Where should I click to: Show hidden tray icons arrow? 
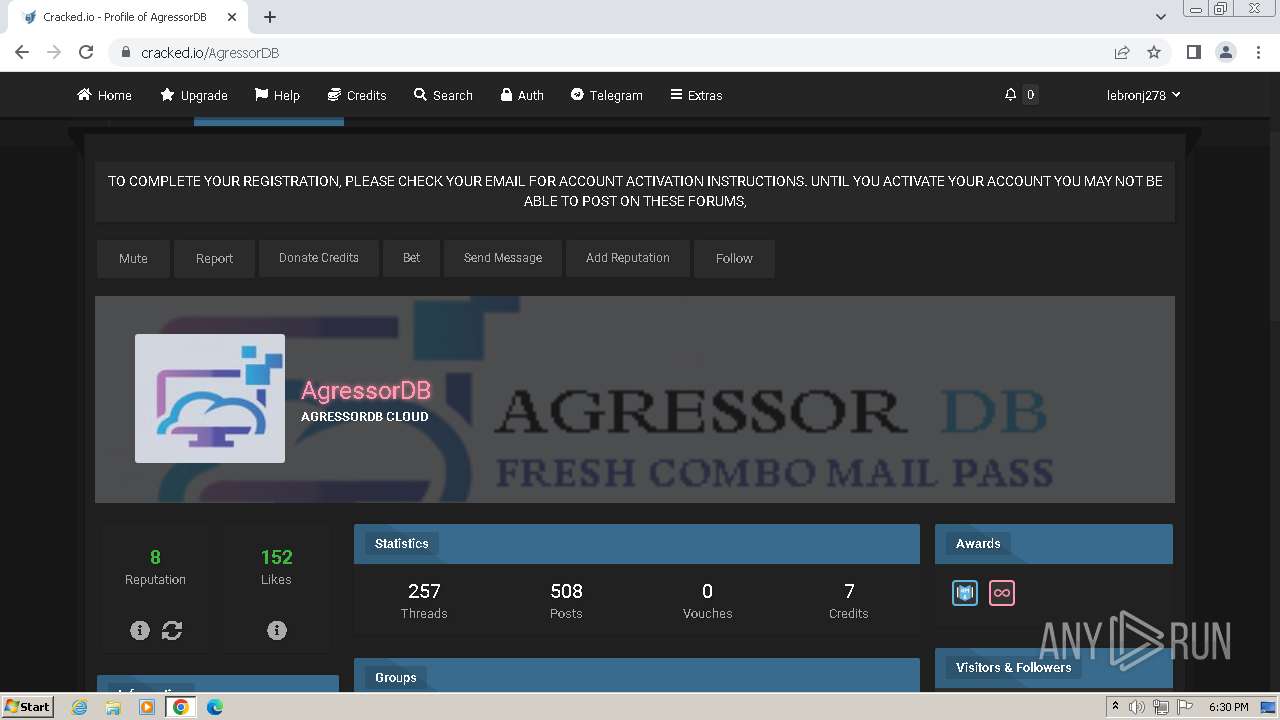(x=1116, y=707)
